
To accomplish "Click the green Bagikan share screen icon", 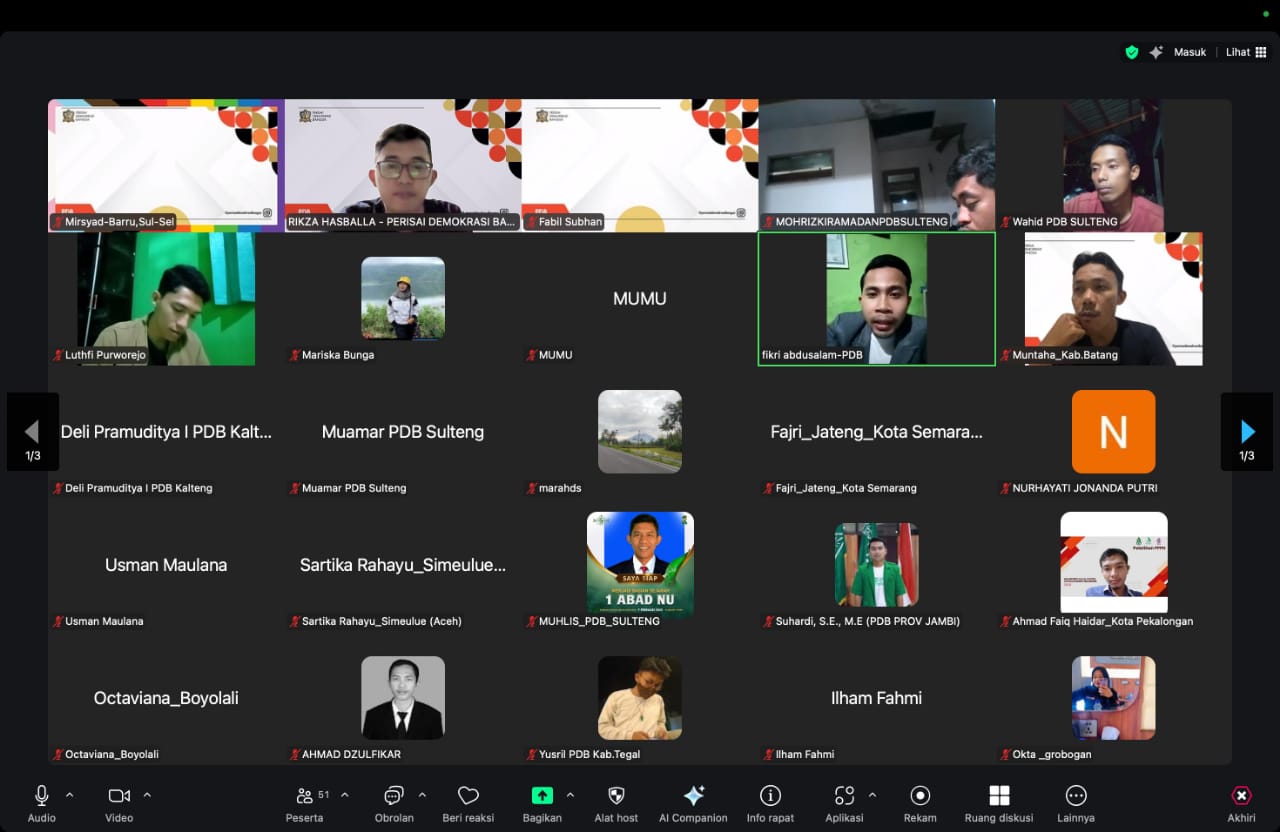I will 541,796.
